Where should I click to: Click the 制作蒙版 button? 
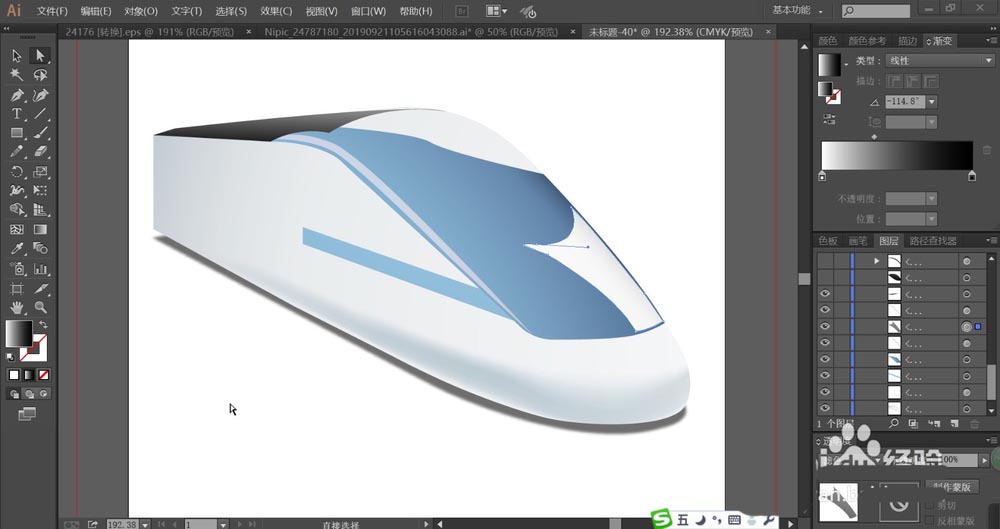point(952,487)
